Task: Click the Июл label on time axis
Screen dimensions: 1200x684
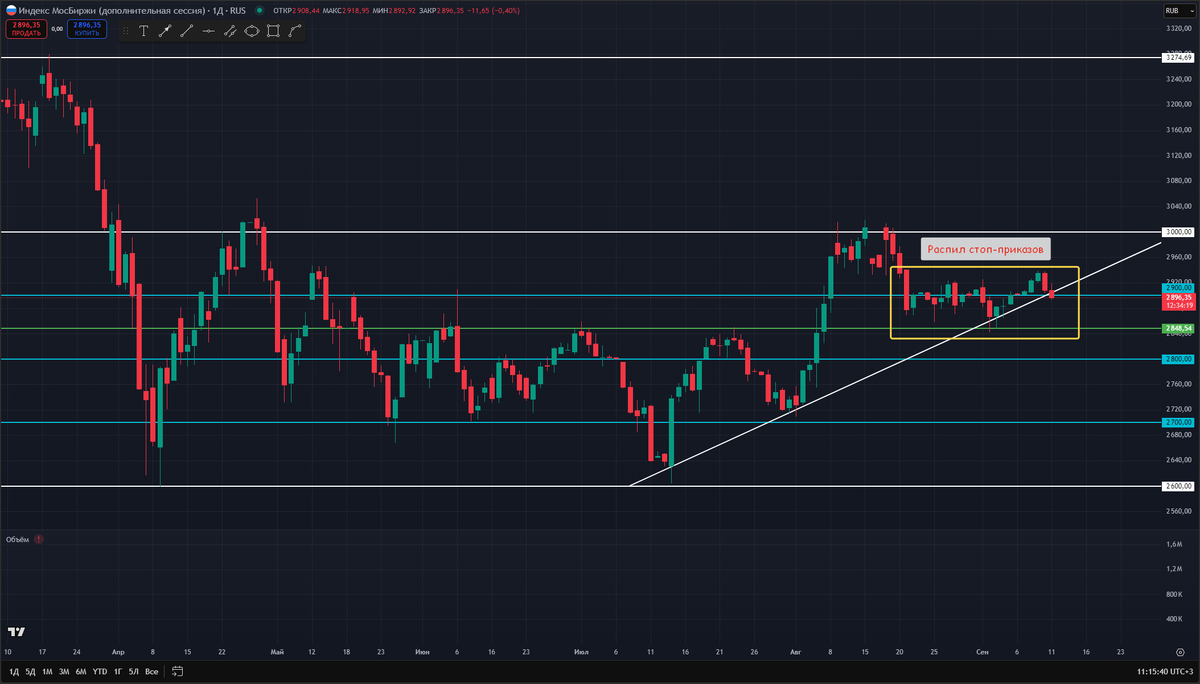Action: pyautogui.click(x=581, y=651)
